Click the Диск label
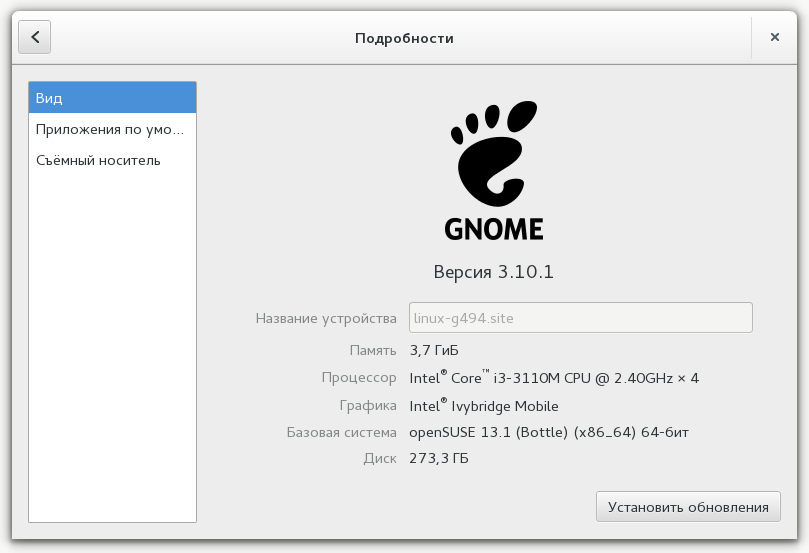Screen dimensions: 809x553 click(380, 459)
